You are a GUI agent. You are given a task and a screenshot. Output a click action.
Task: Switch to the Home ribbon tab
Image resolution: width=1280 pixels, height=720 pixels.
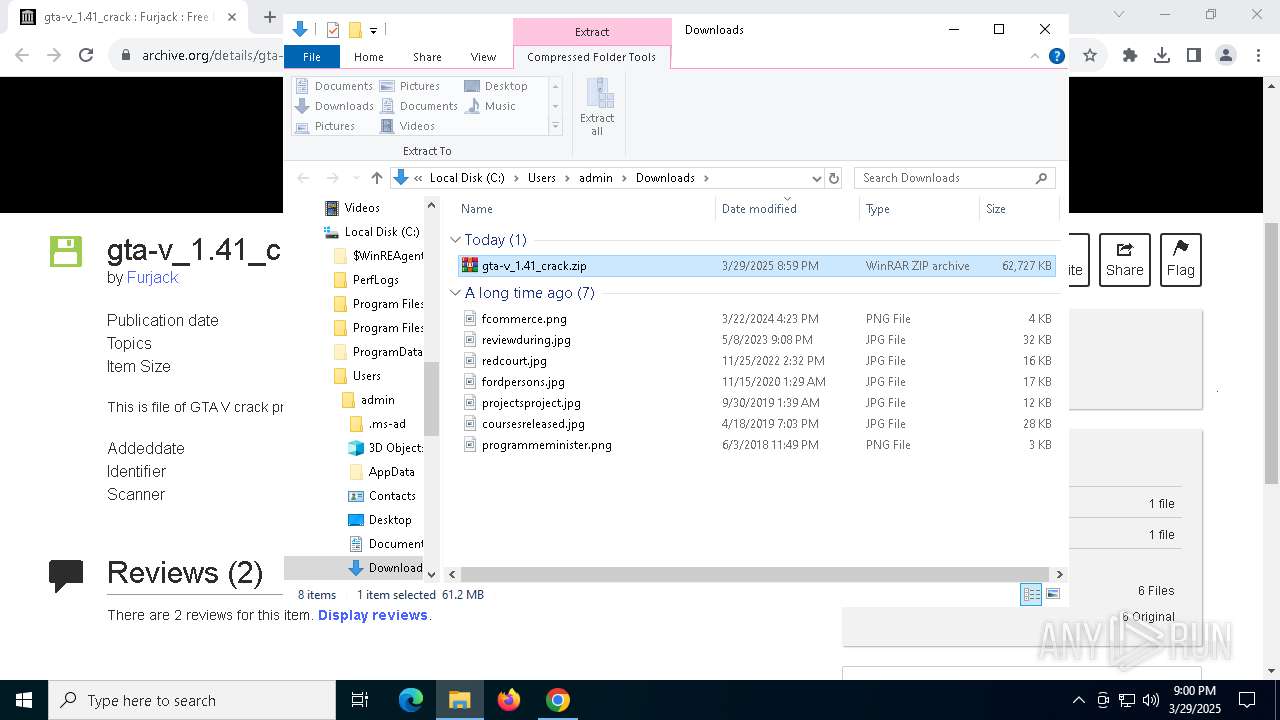(x=368, y=57)
